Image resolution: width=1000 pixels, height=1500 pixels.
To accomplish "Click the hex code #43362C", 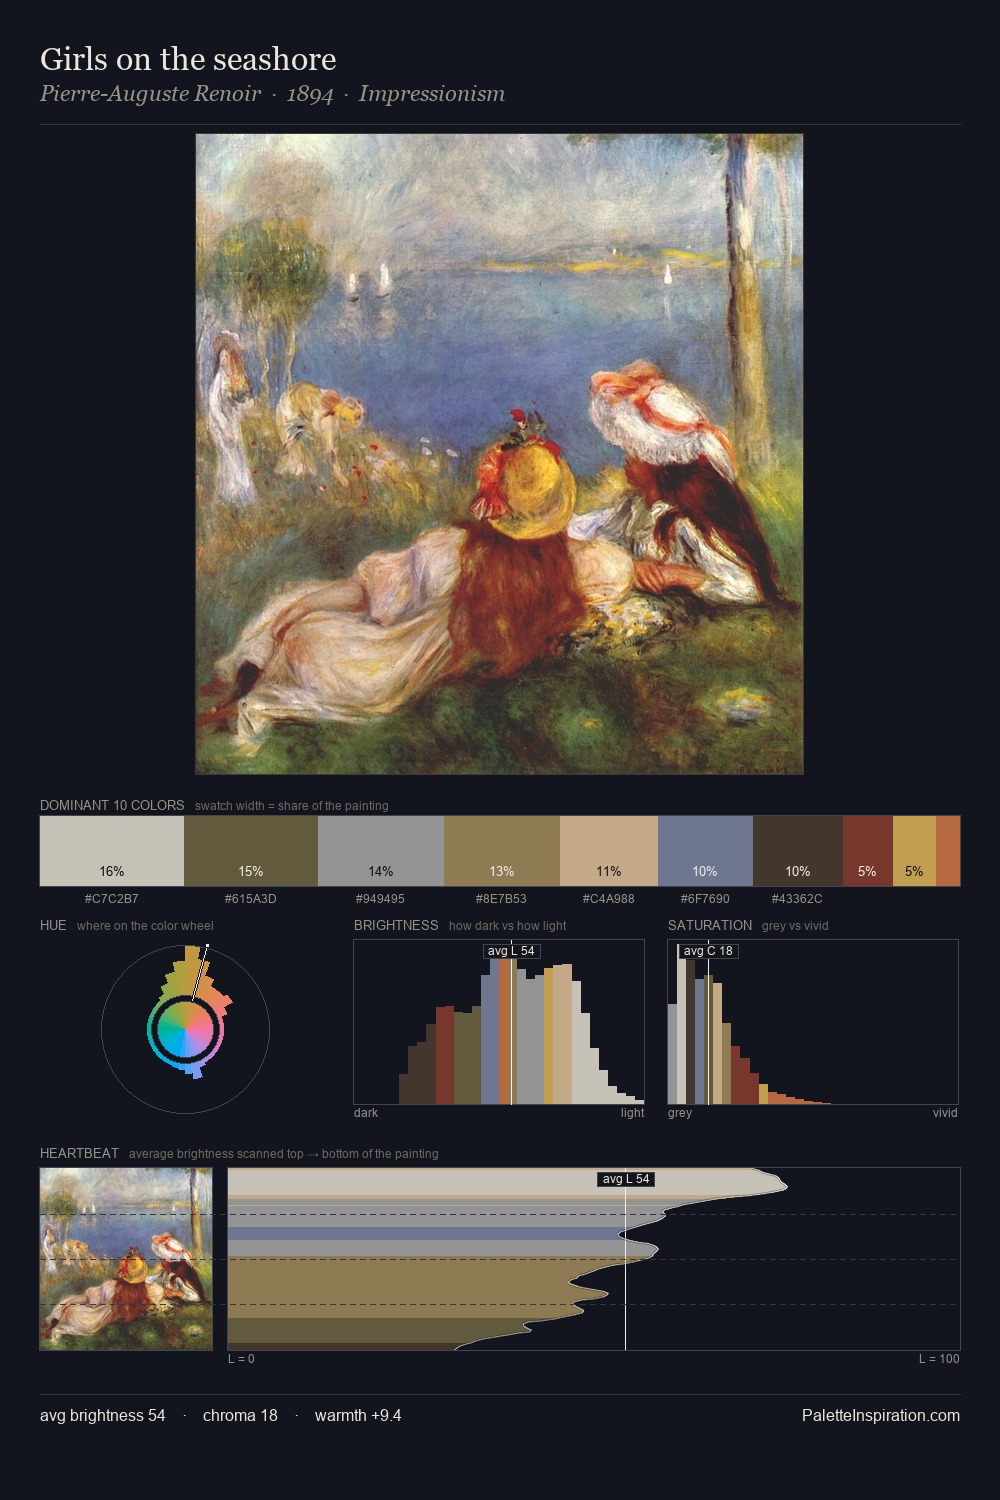I will point(797,899).
